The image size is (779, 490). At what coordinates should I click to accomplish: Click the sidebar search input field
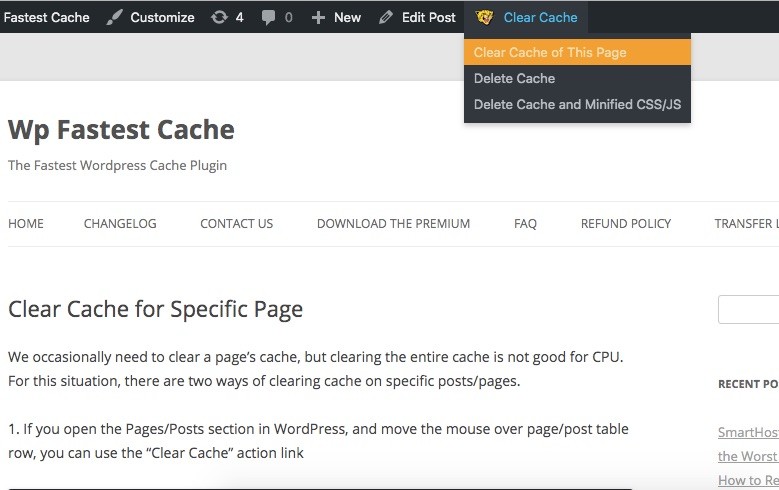[x=748, y=310]
